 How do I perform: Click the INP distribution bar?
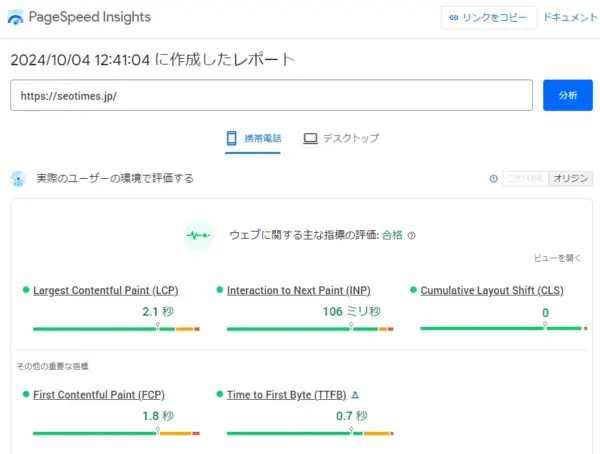[x=310, y=329]
